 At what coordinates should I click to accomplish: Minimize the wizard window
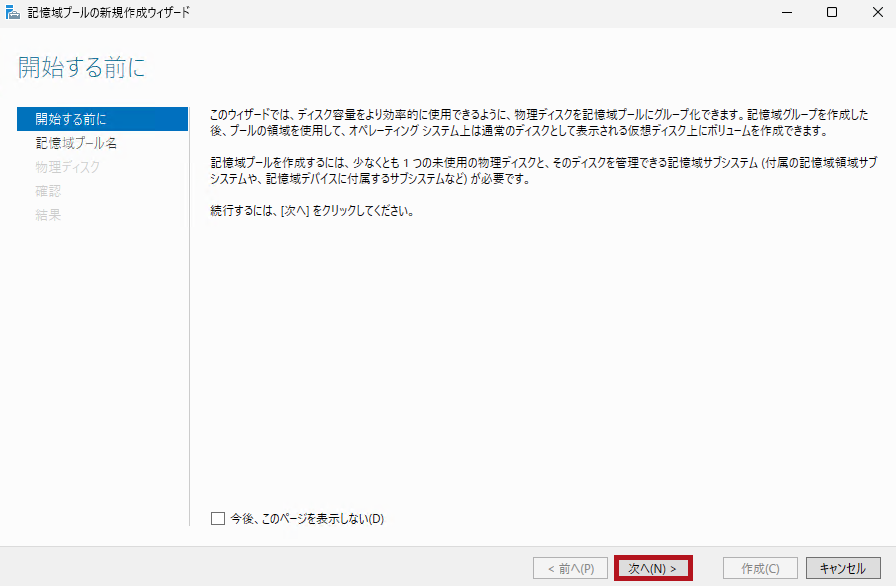click(x=786, y=13)
